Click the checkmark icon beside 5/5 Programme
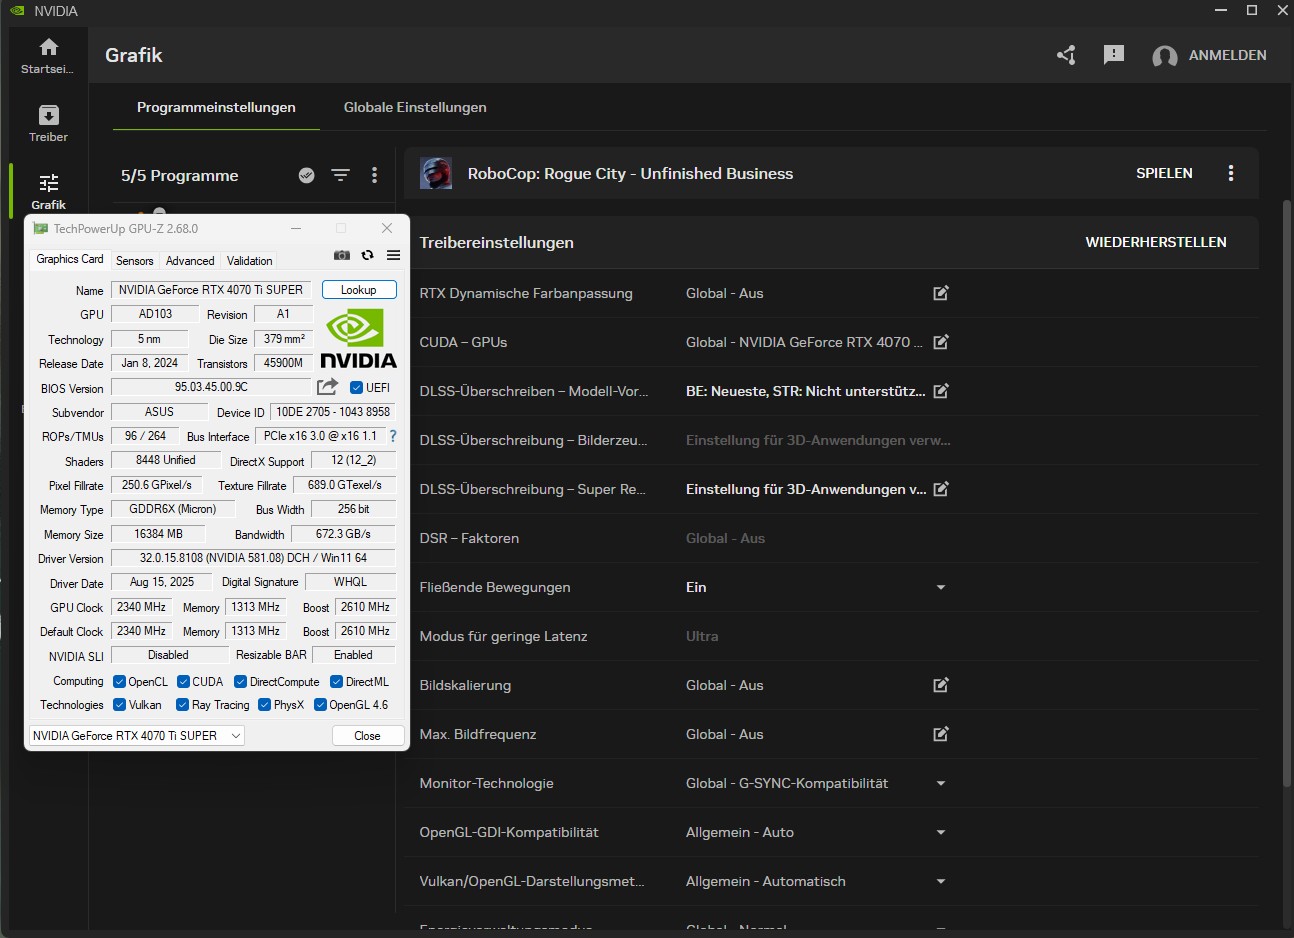Image resolution: width=1294 pixels, height=938 pixels. (307, 175)
